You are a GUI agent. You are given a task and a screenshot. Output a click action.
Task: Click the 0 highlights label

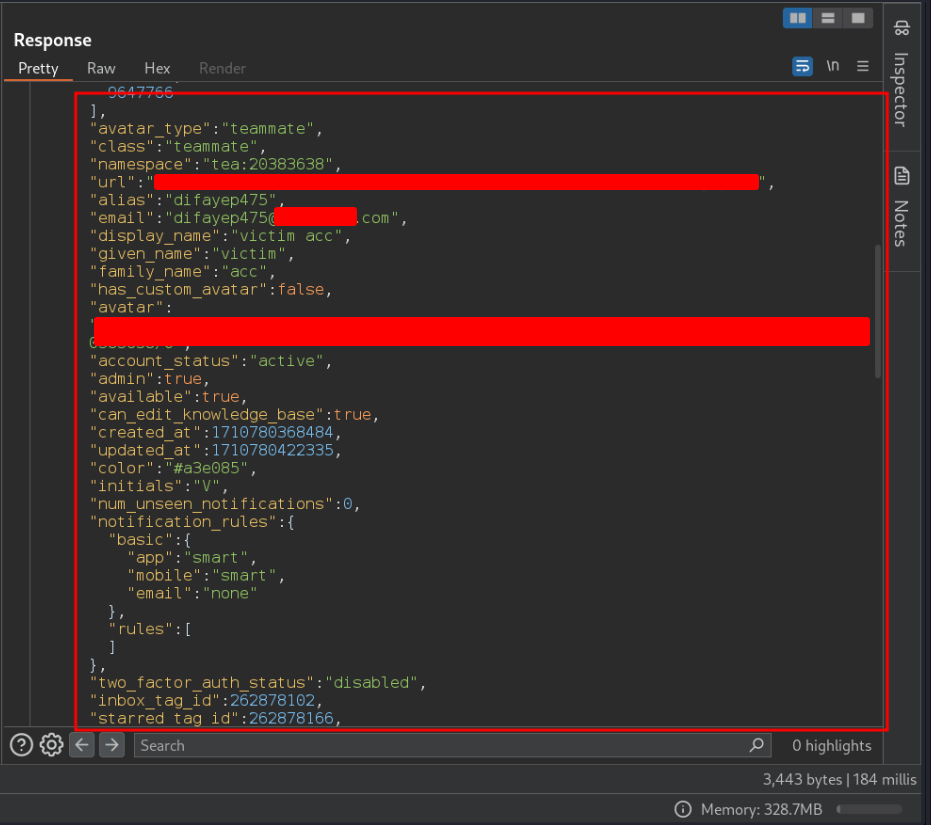830,745
